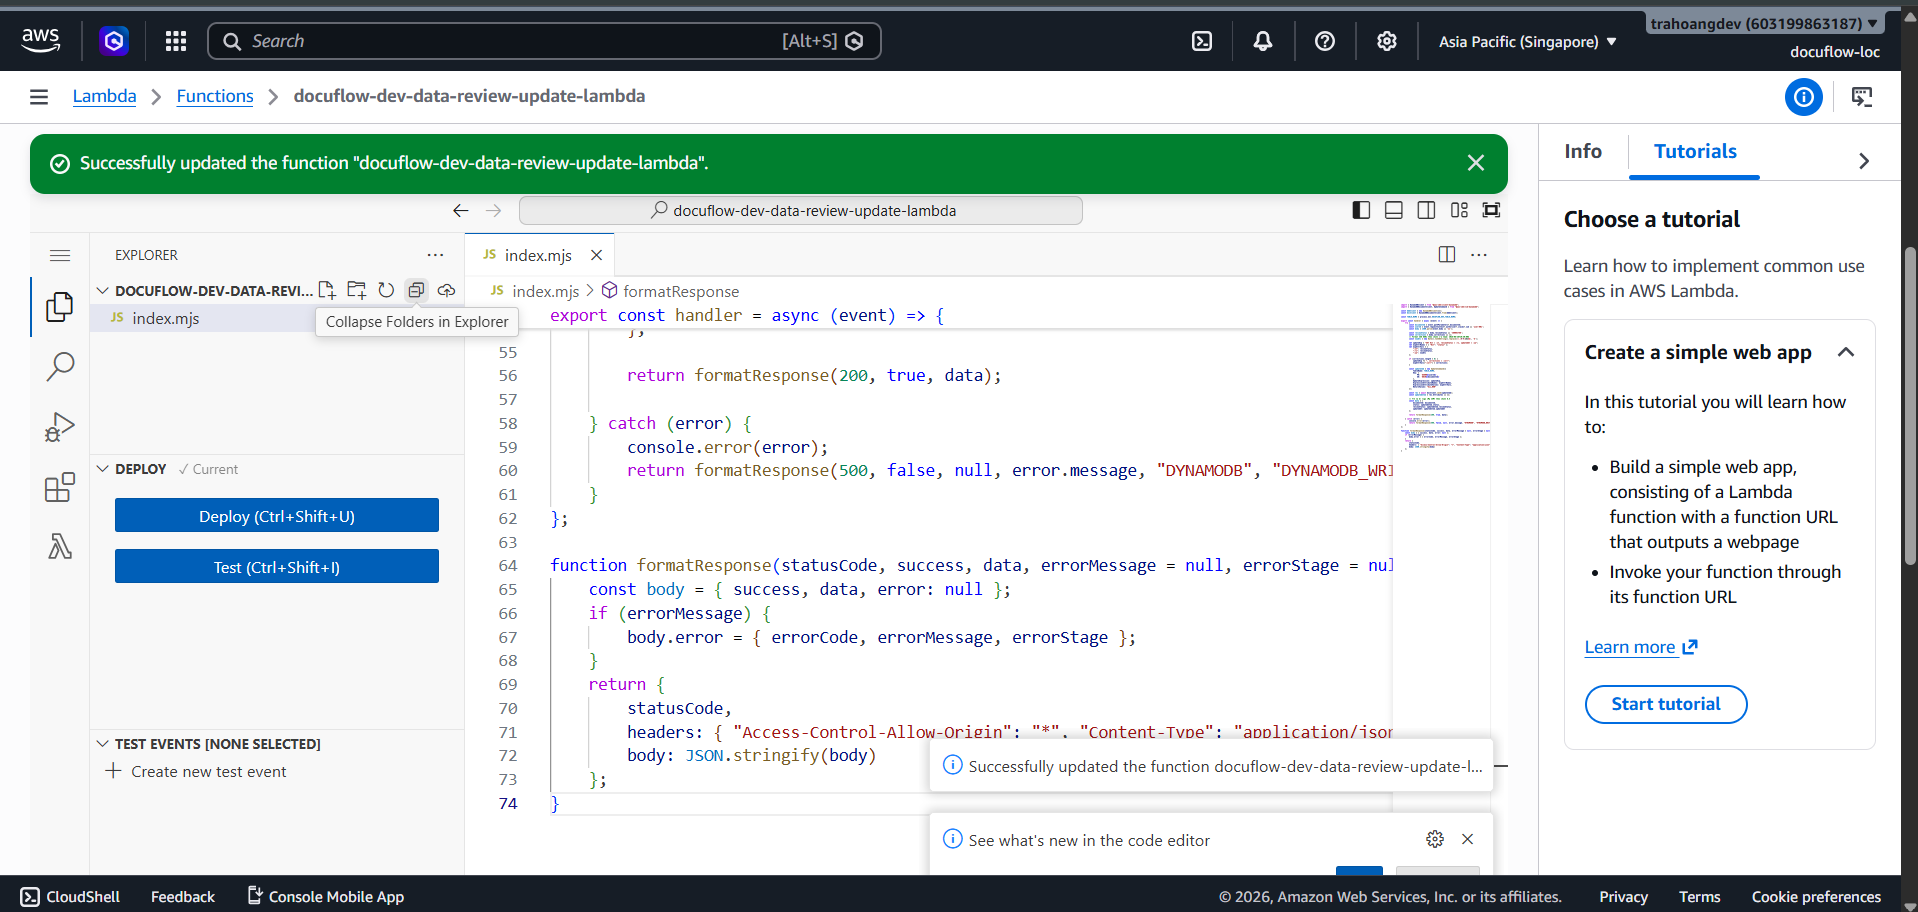This screenshot has width=1918, height=912.
Task: Customize the editor layout
Action: pyautogui.click(x=1460, y=210)
